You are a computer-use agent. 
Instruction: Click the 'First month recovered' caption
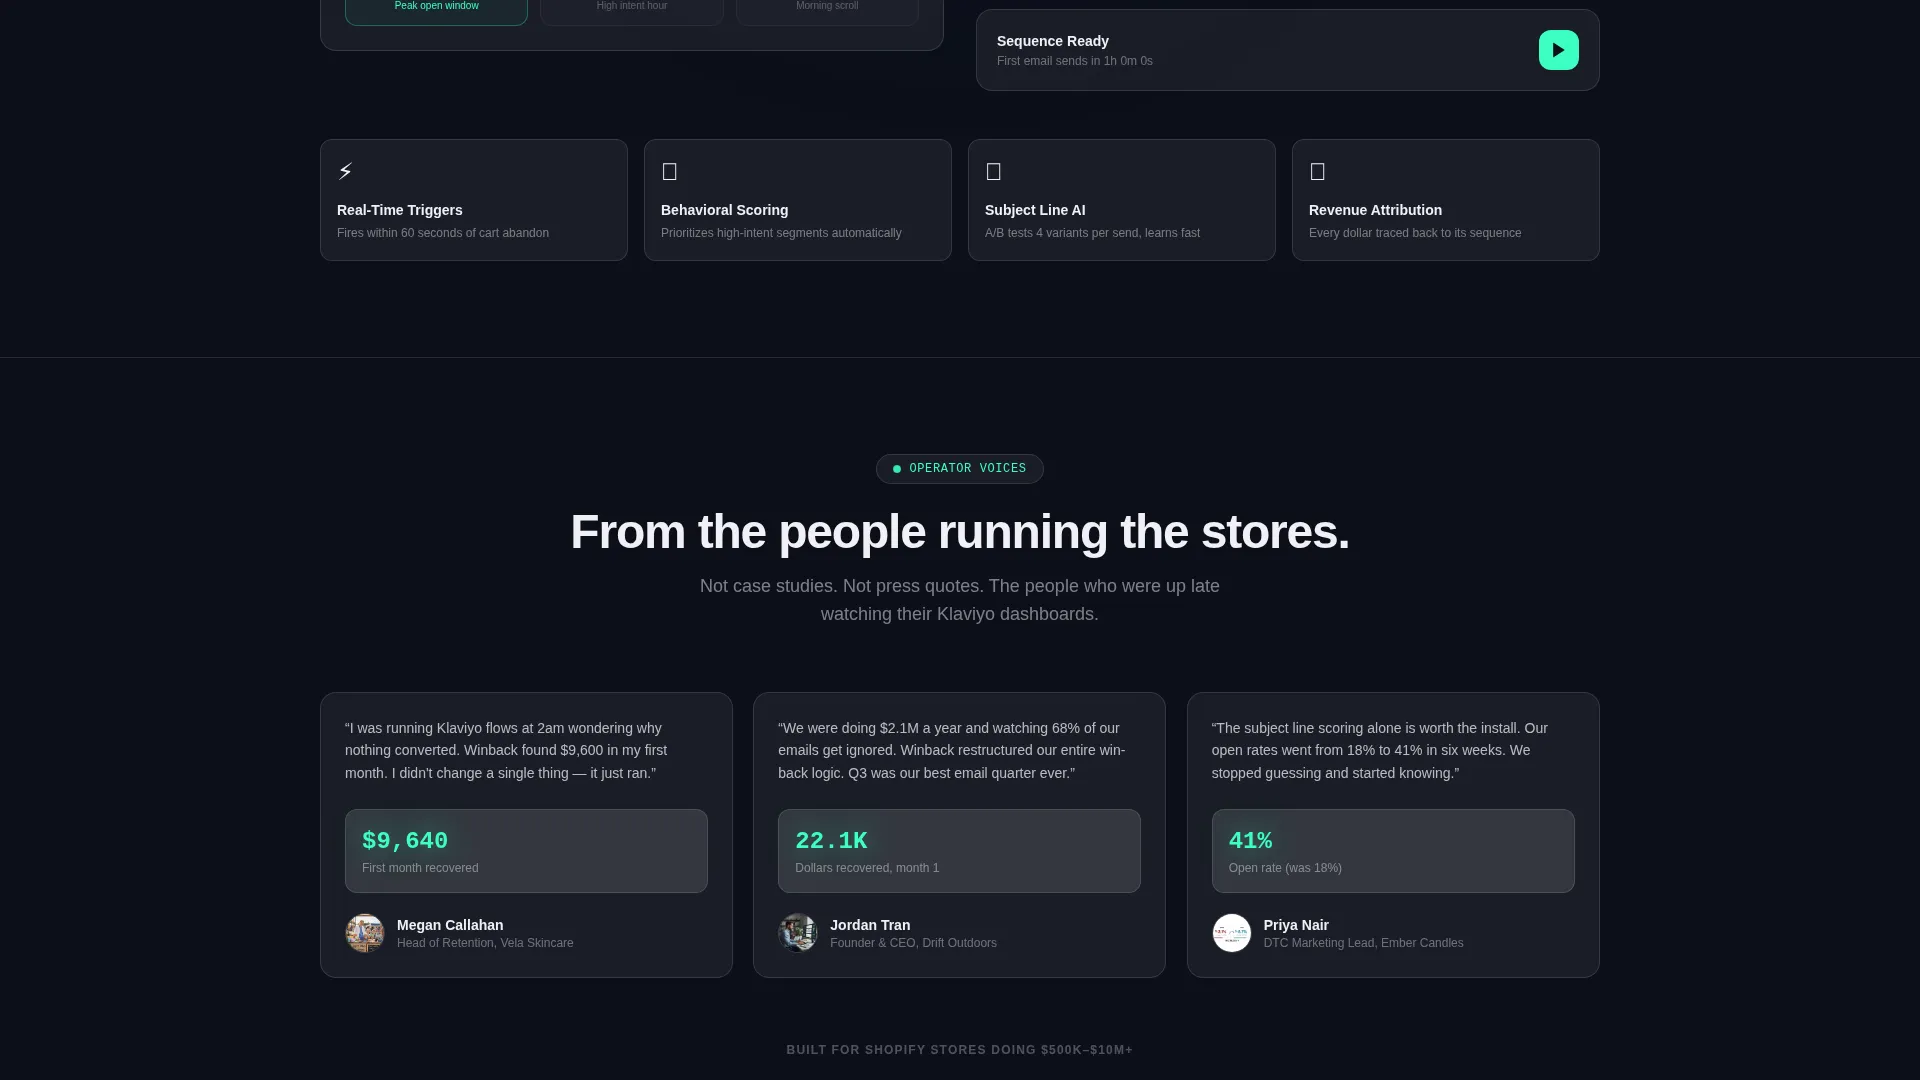point(420,868)
